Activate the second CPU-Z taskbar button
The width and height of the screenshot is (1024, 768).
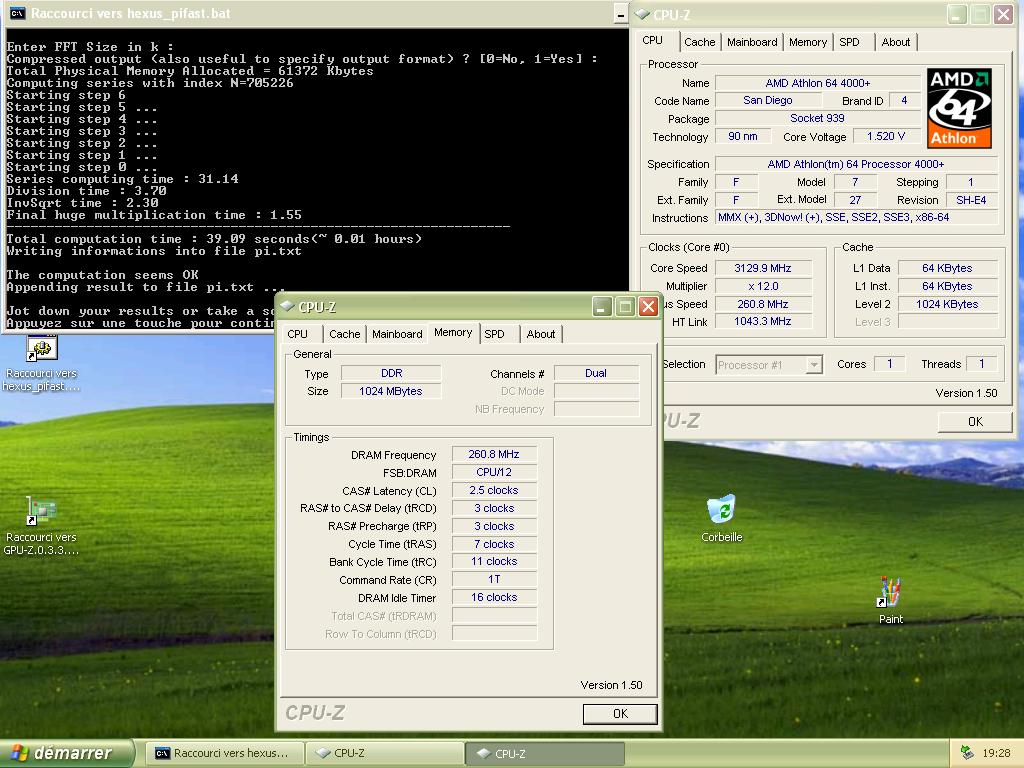545,753
